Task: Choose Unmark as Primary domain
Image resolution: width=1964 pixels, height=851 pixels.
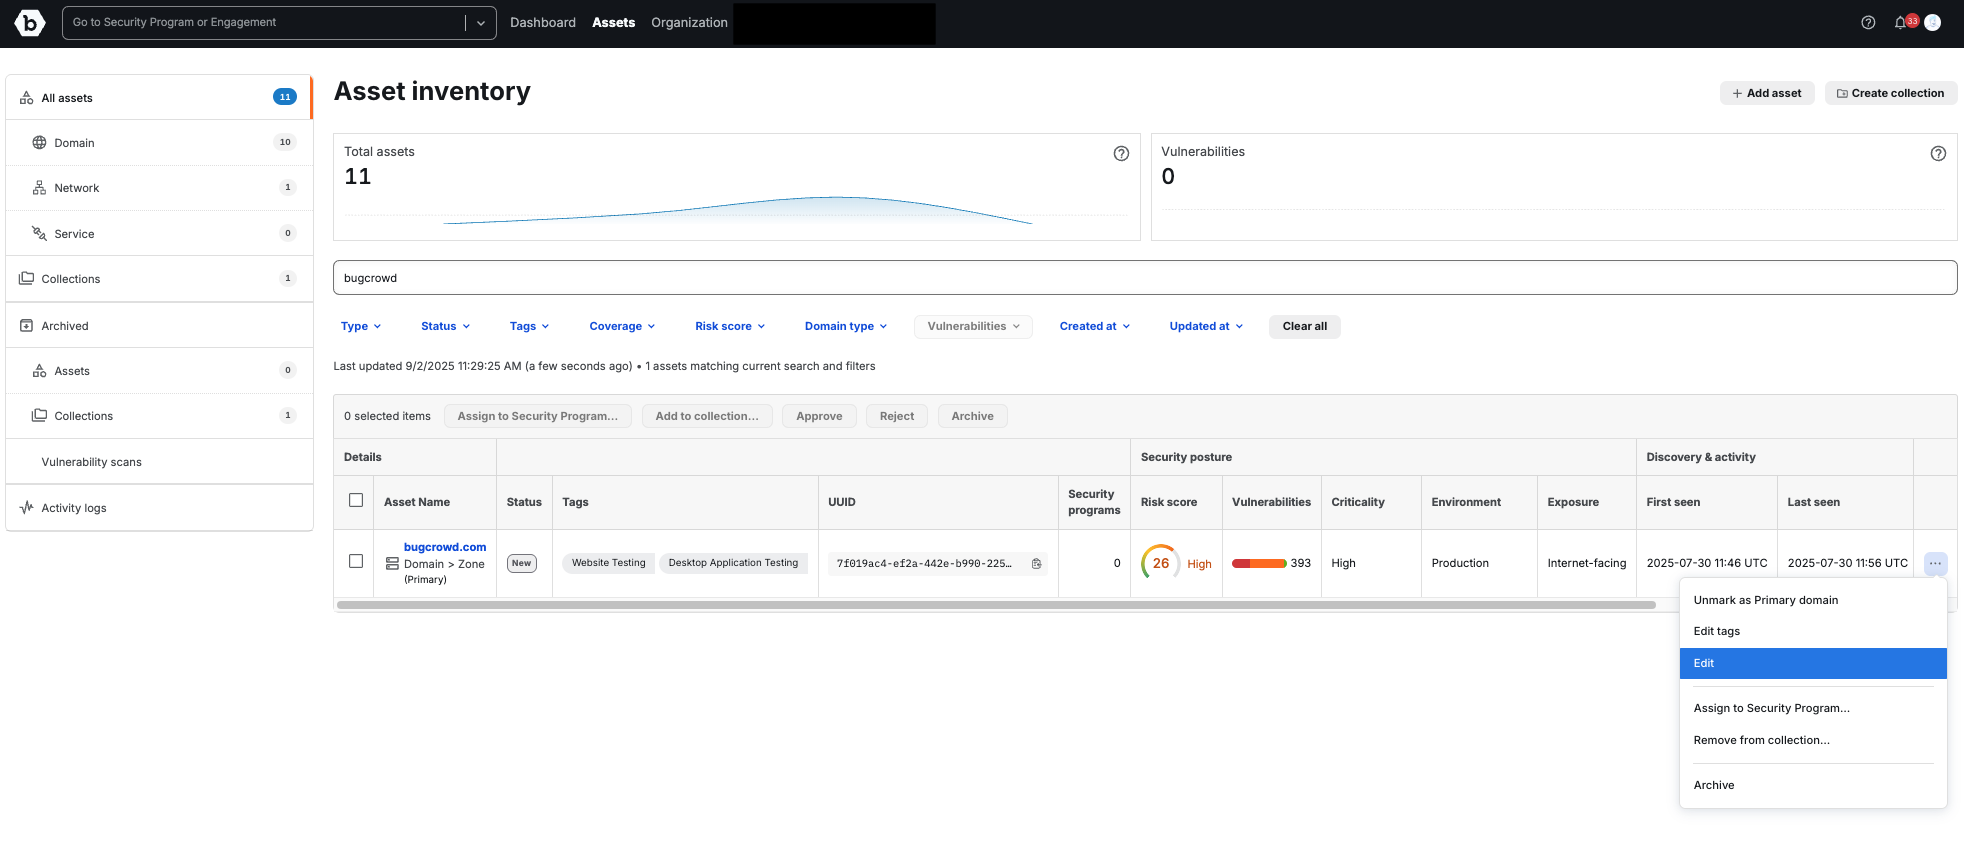Action: click(x=1813, y=600)
